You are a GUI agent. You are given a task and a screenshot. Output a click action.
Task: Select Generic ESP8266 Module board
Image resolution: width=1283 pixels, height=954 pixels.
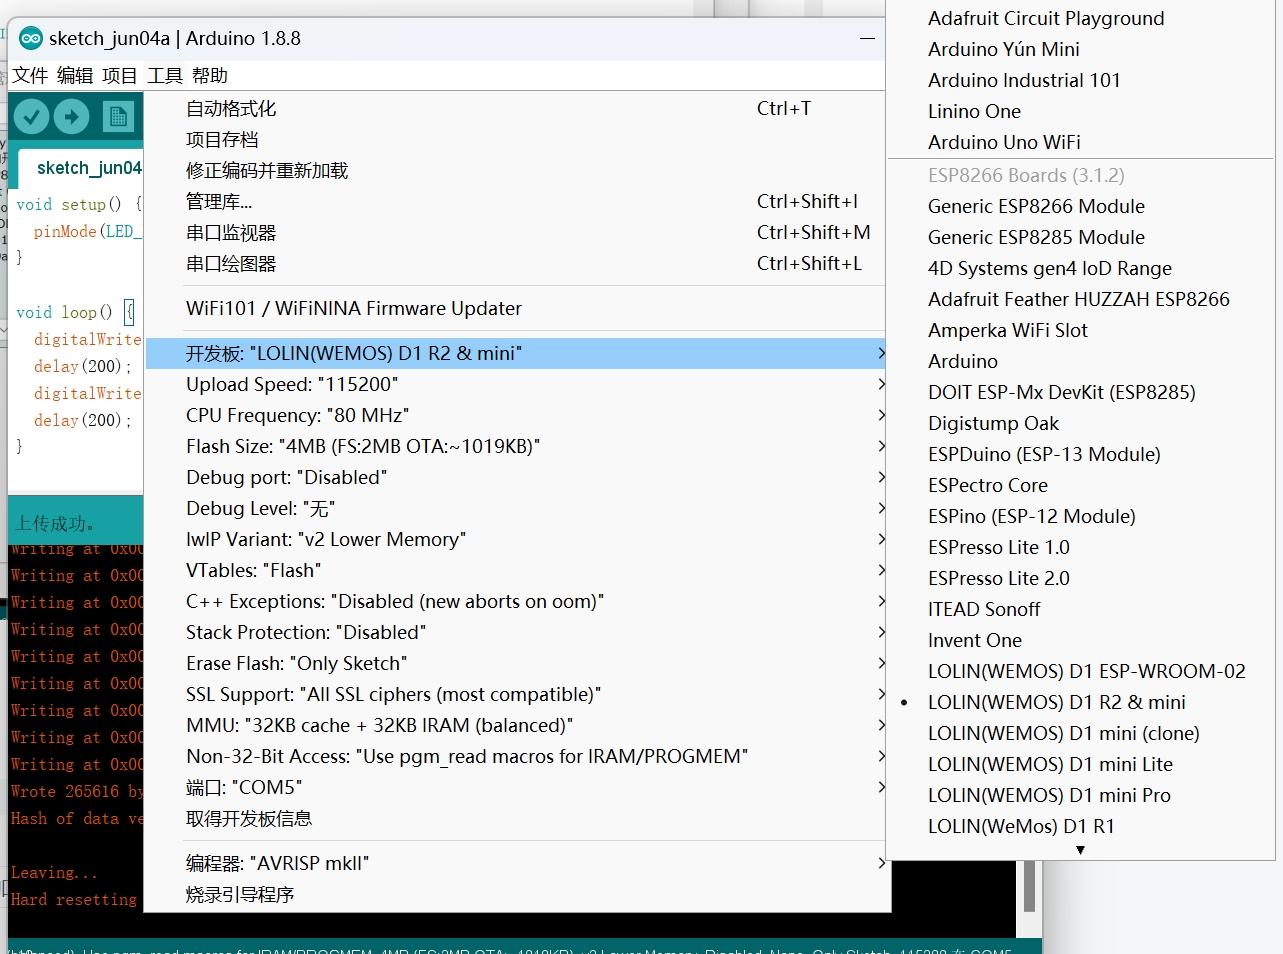[x=1080, y=207]
